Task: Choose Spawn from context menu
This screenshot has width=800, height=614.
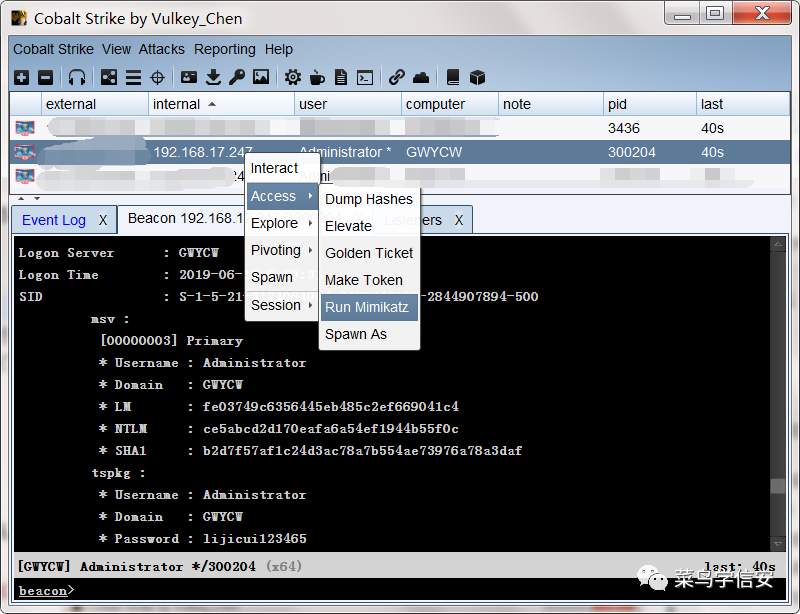Action: [x=282, y=278]
